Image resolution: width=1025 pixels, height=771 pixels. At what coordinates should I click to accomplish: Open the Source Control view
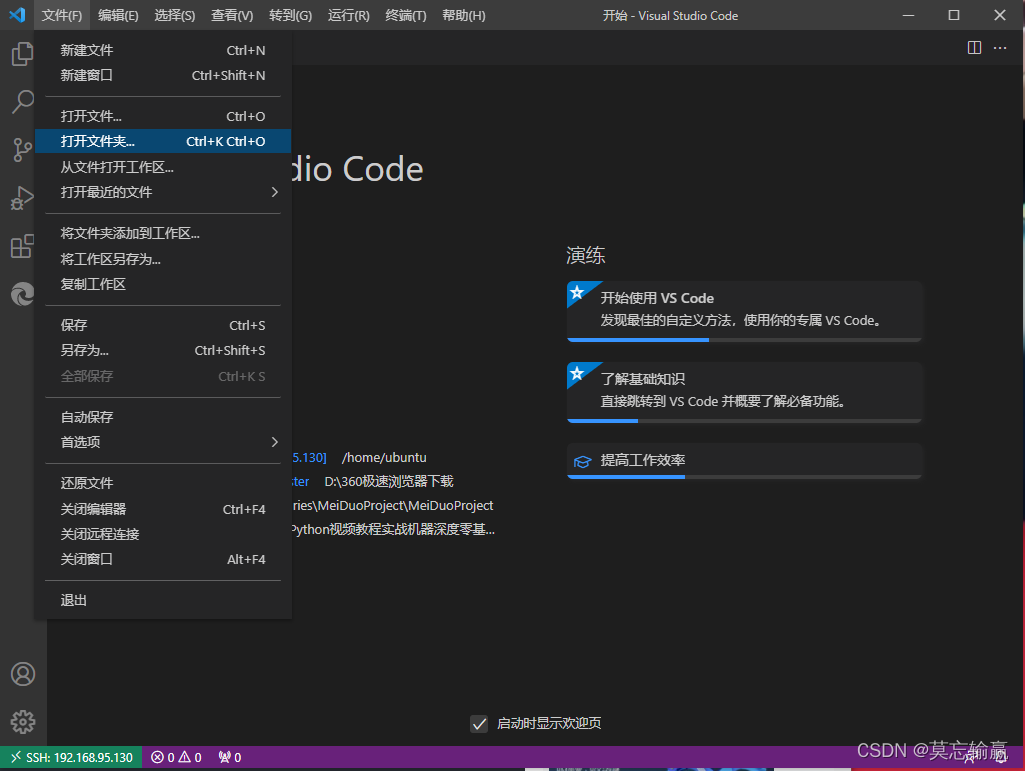(22, 150)
